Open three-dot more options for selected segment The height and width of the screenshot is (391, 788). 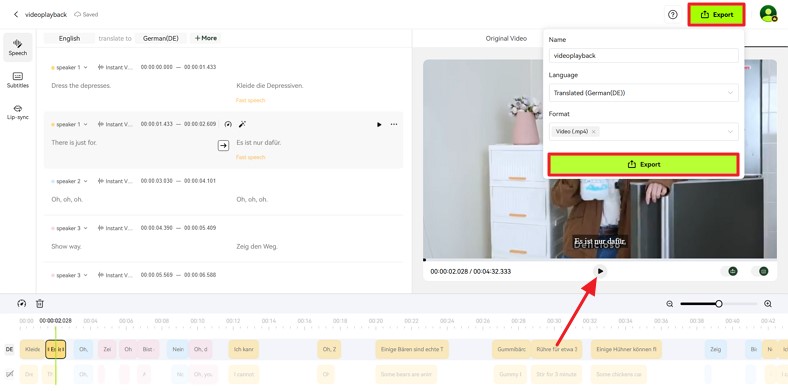(x=393, y=124)
